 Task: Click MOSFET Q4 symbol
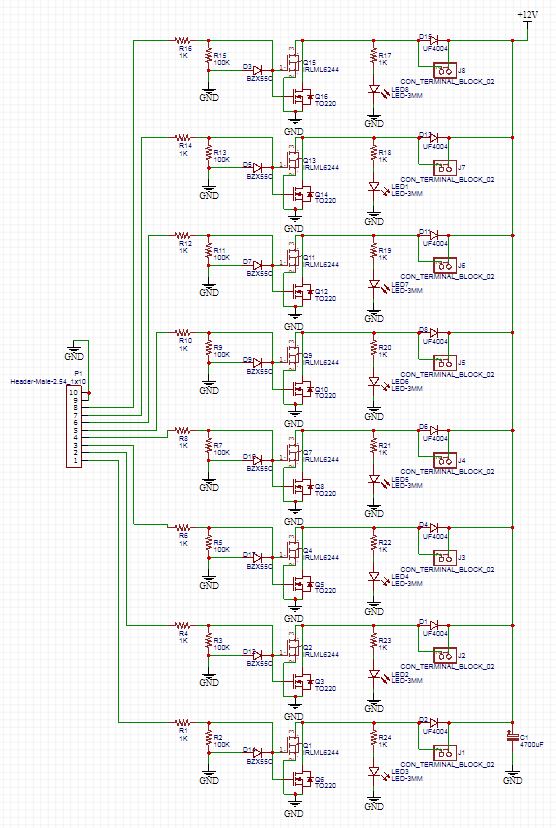point(291,550)
